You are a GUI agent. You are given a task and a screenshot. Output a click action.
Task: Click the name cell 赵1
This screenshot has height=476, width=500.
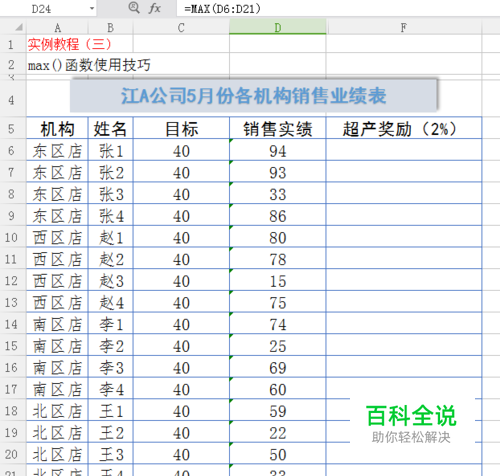coord(111,237)
